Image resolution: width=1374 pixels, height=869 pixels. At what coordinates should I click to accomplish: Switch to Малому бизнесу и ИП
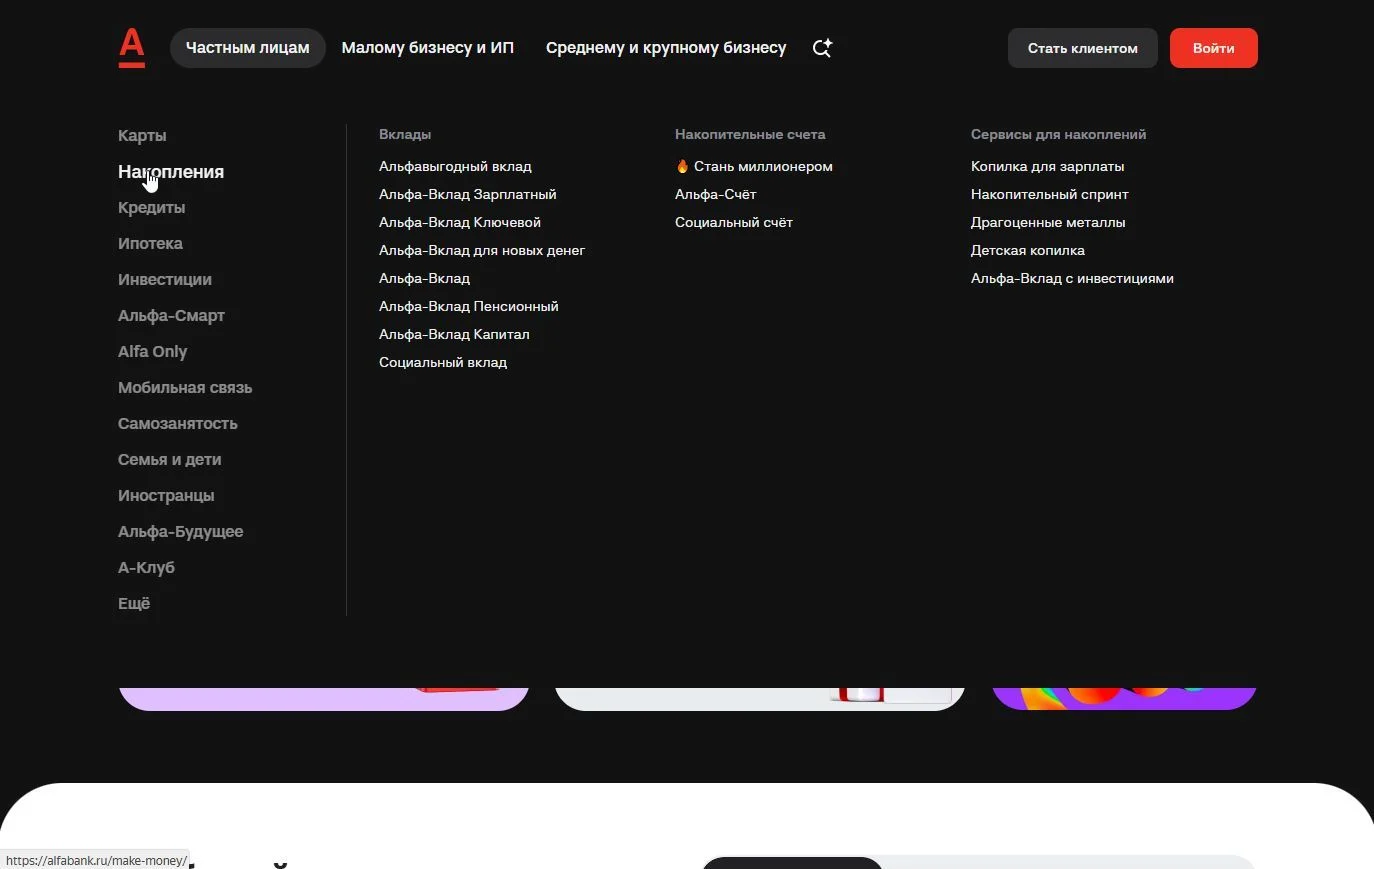[x=428, y=48]
